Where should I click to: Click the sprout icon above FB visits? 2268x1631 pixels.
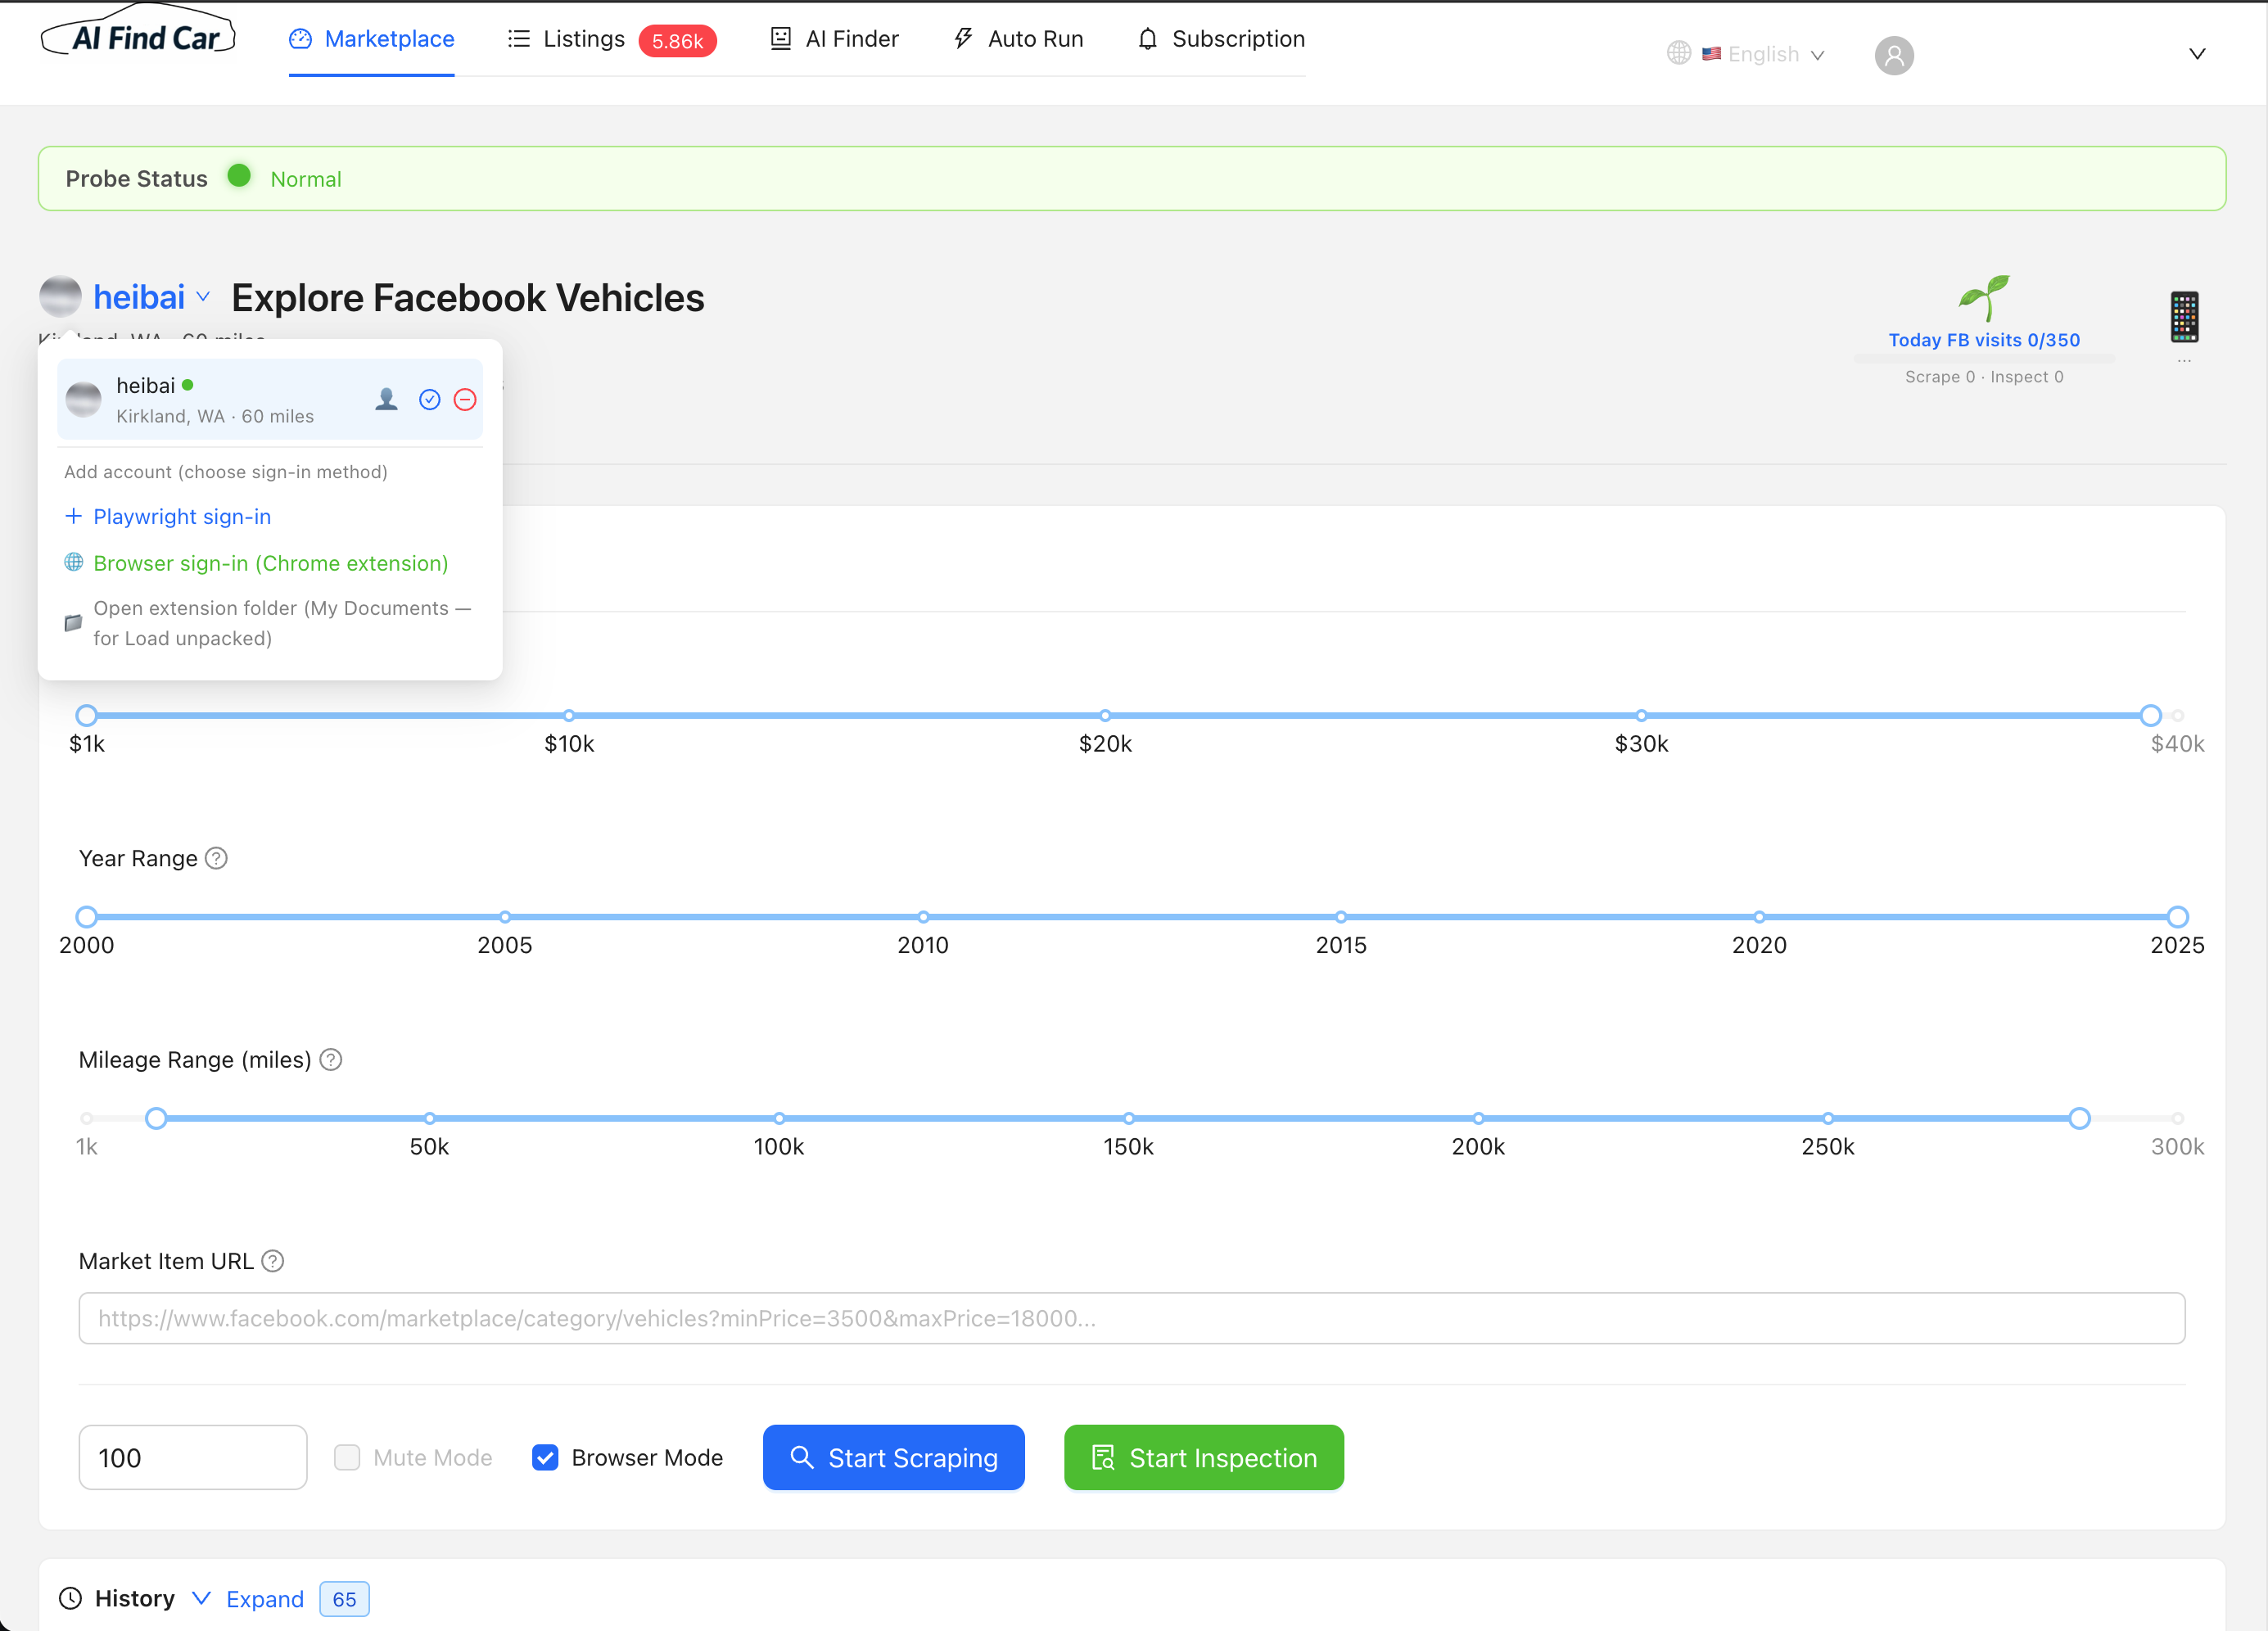(1984, 298)
